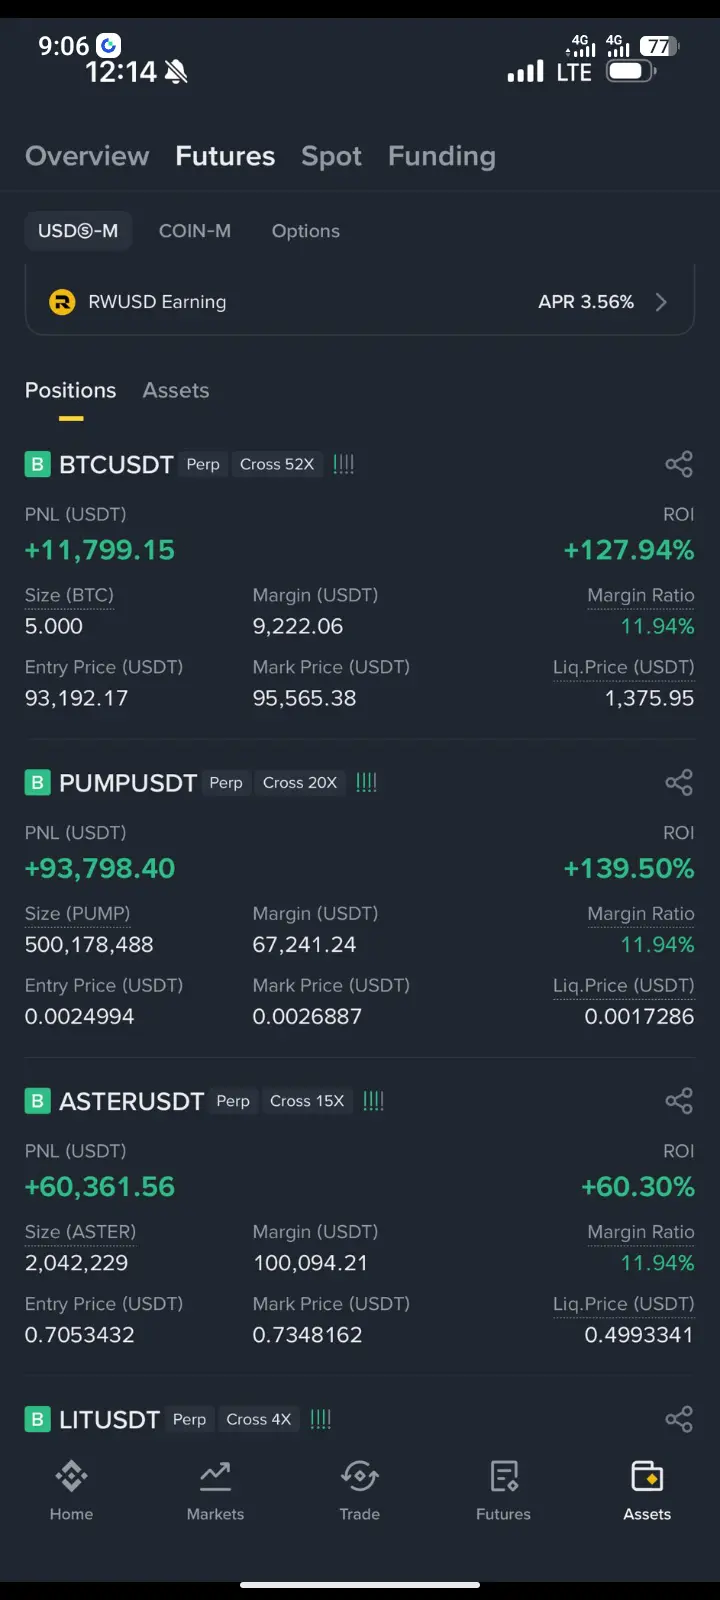Switch to Options segment
This screenshot has width=720, height=1600.
306,231
